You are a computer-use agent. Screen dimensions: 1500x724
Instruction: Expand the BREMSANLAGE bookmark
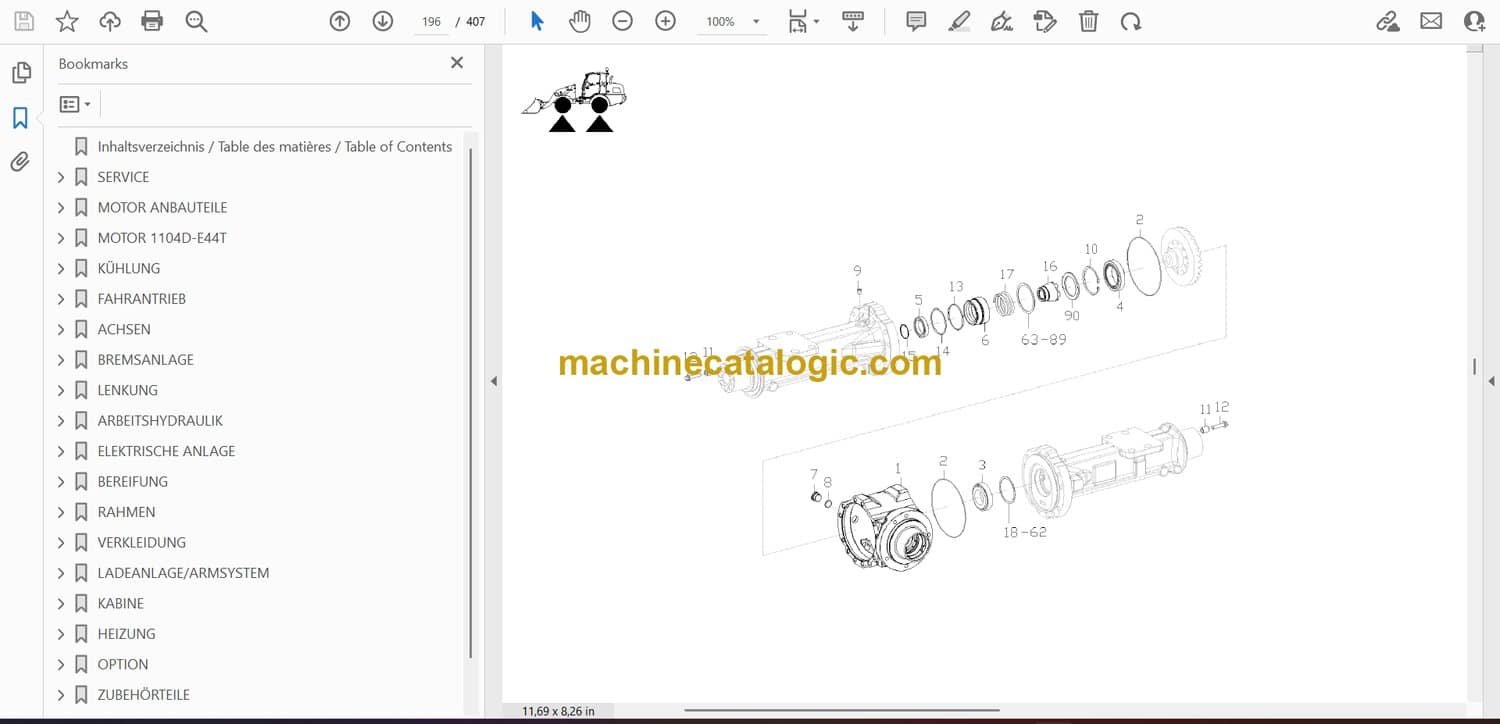point(61,360)
